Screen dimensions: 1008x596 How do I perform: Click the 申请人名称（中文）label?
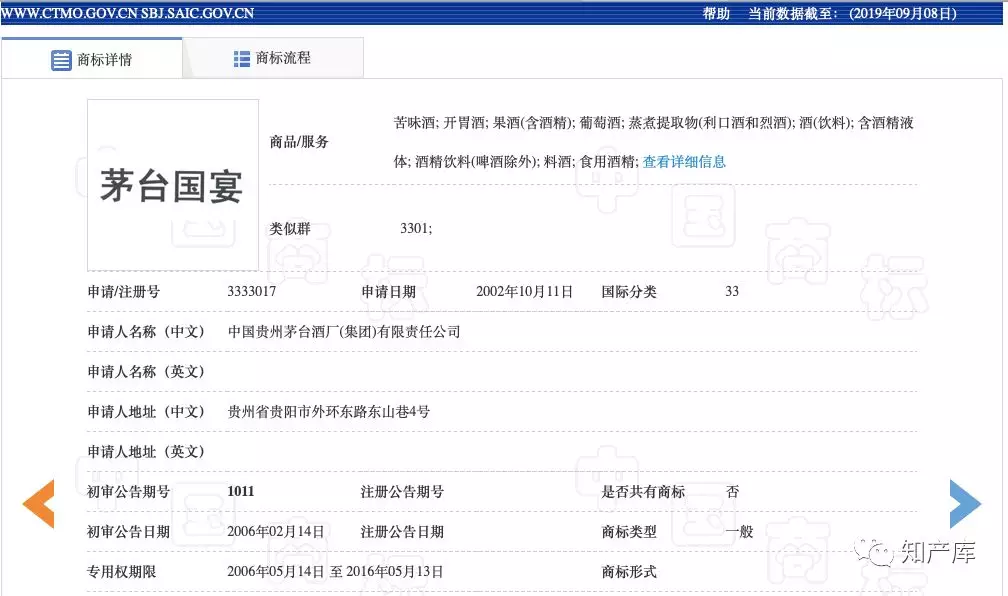pos(146,332)
